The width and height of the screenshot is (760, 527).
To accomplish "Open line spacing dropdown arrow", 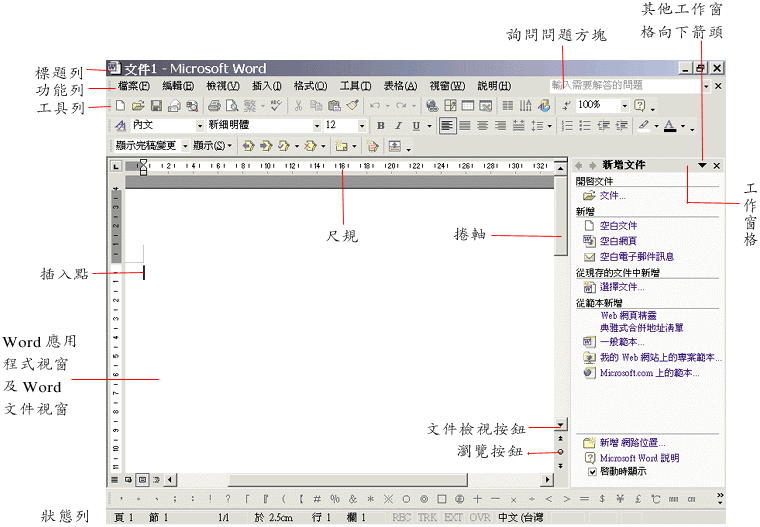I will pyautogui.click(x=550, y=126).
